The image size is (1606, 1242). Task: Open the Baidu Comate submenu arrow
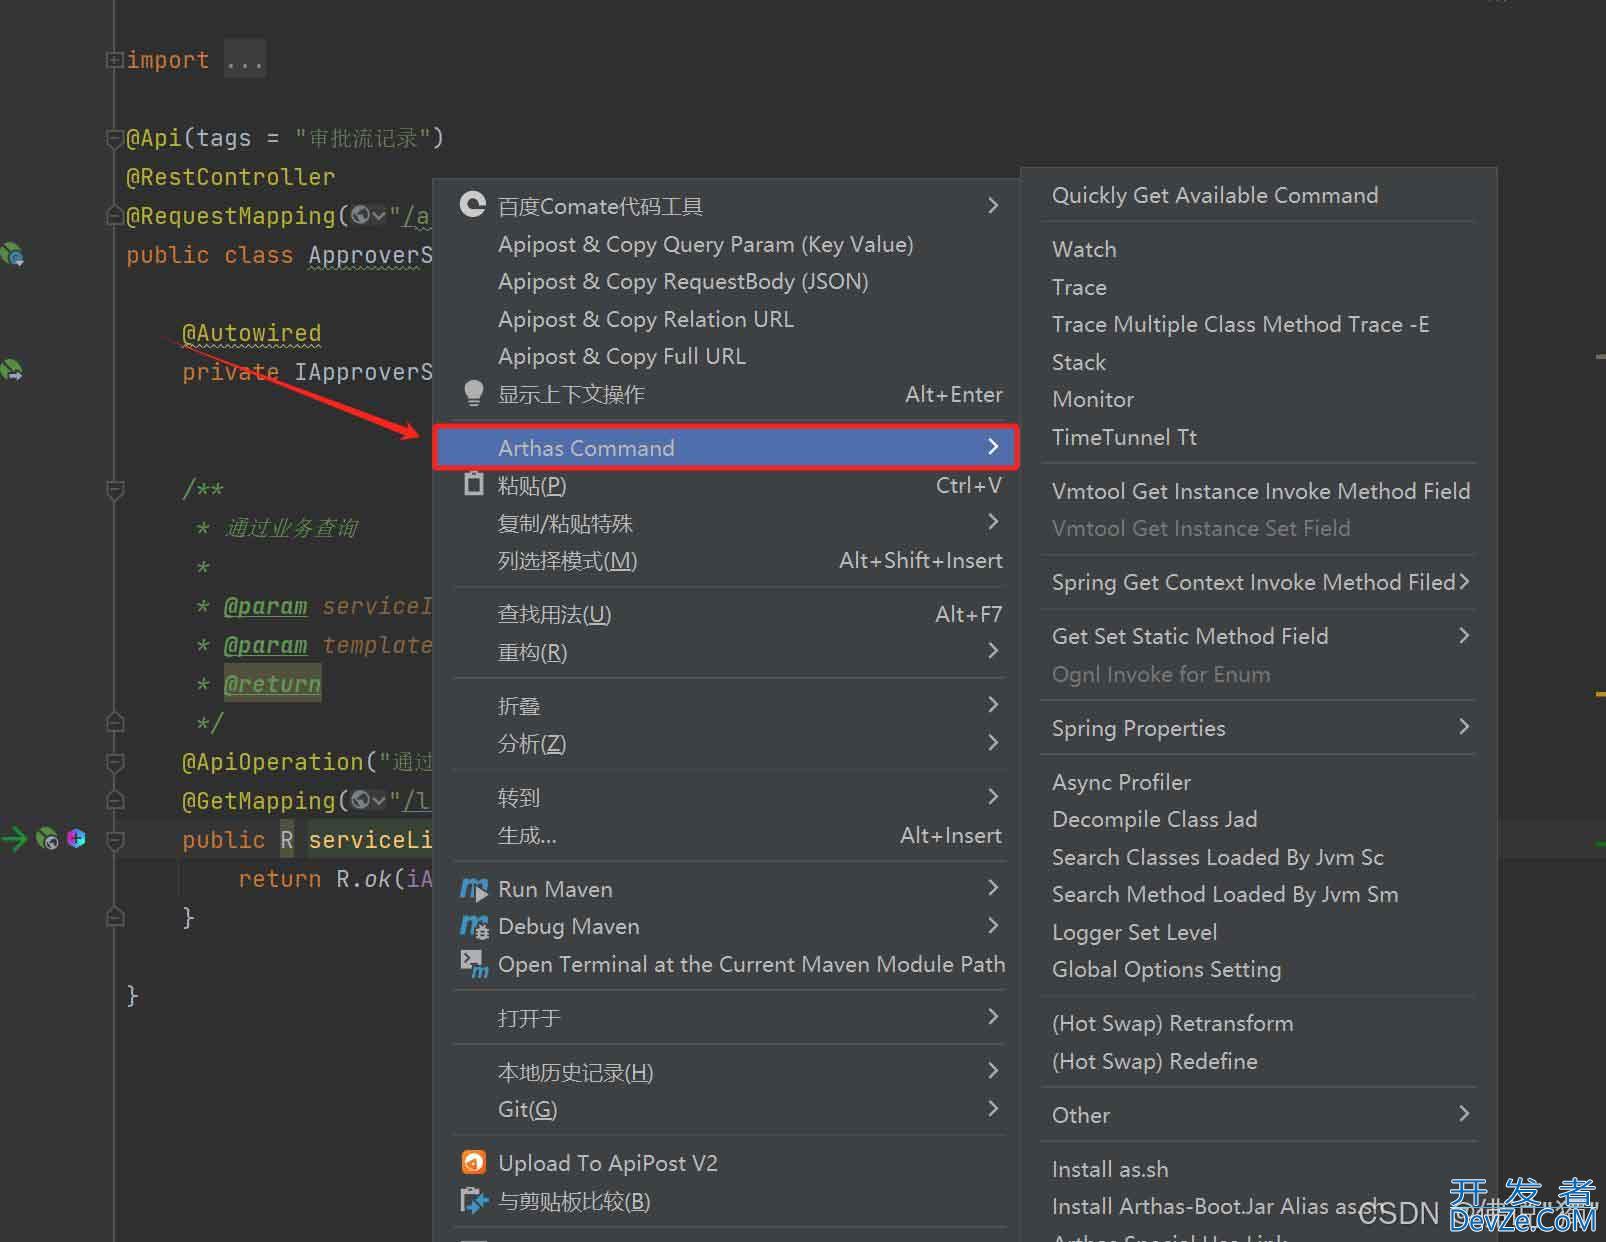[x=993, y=205]
